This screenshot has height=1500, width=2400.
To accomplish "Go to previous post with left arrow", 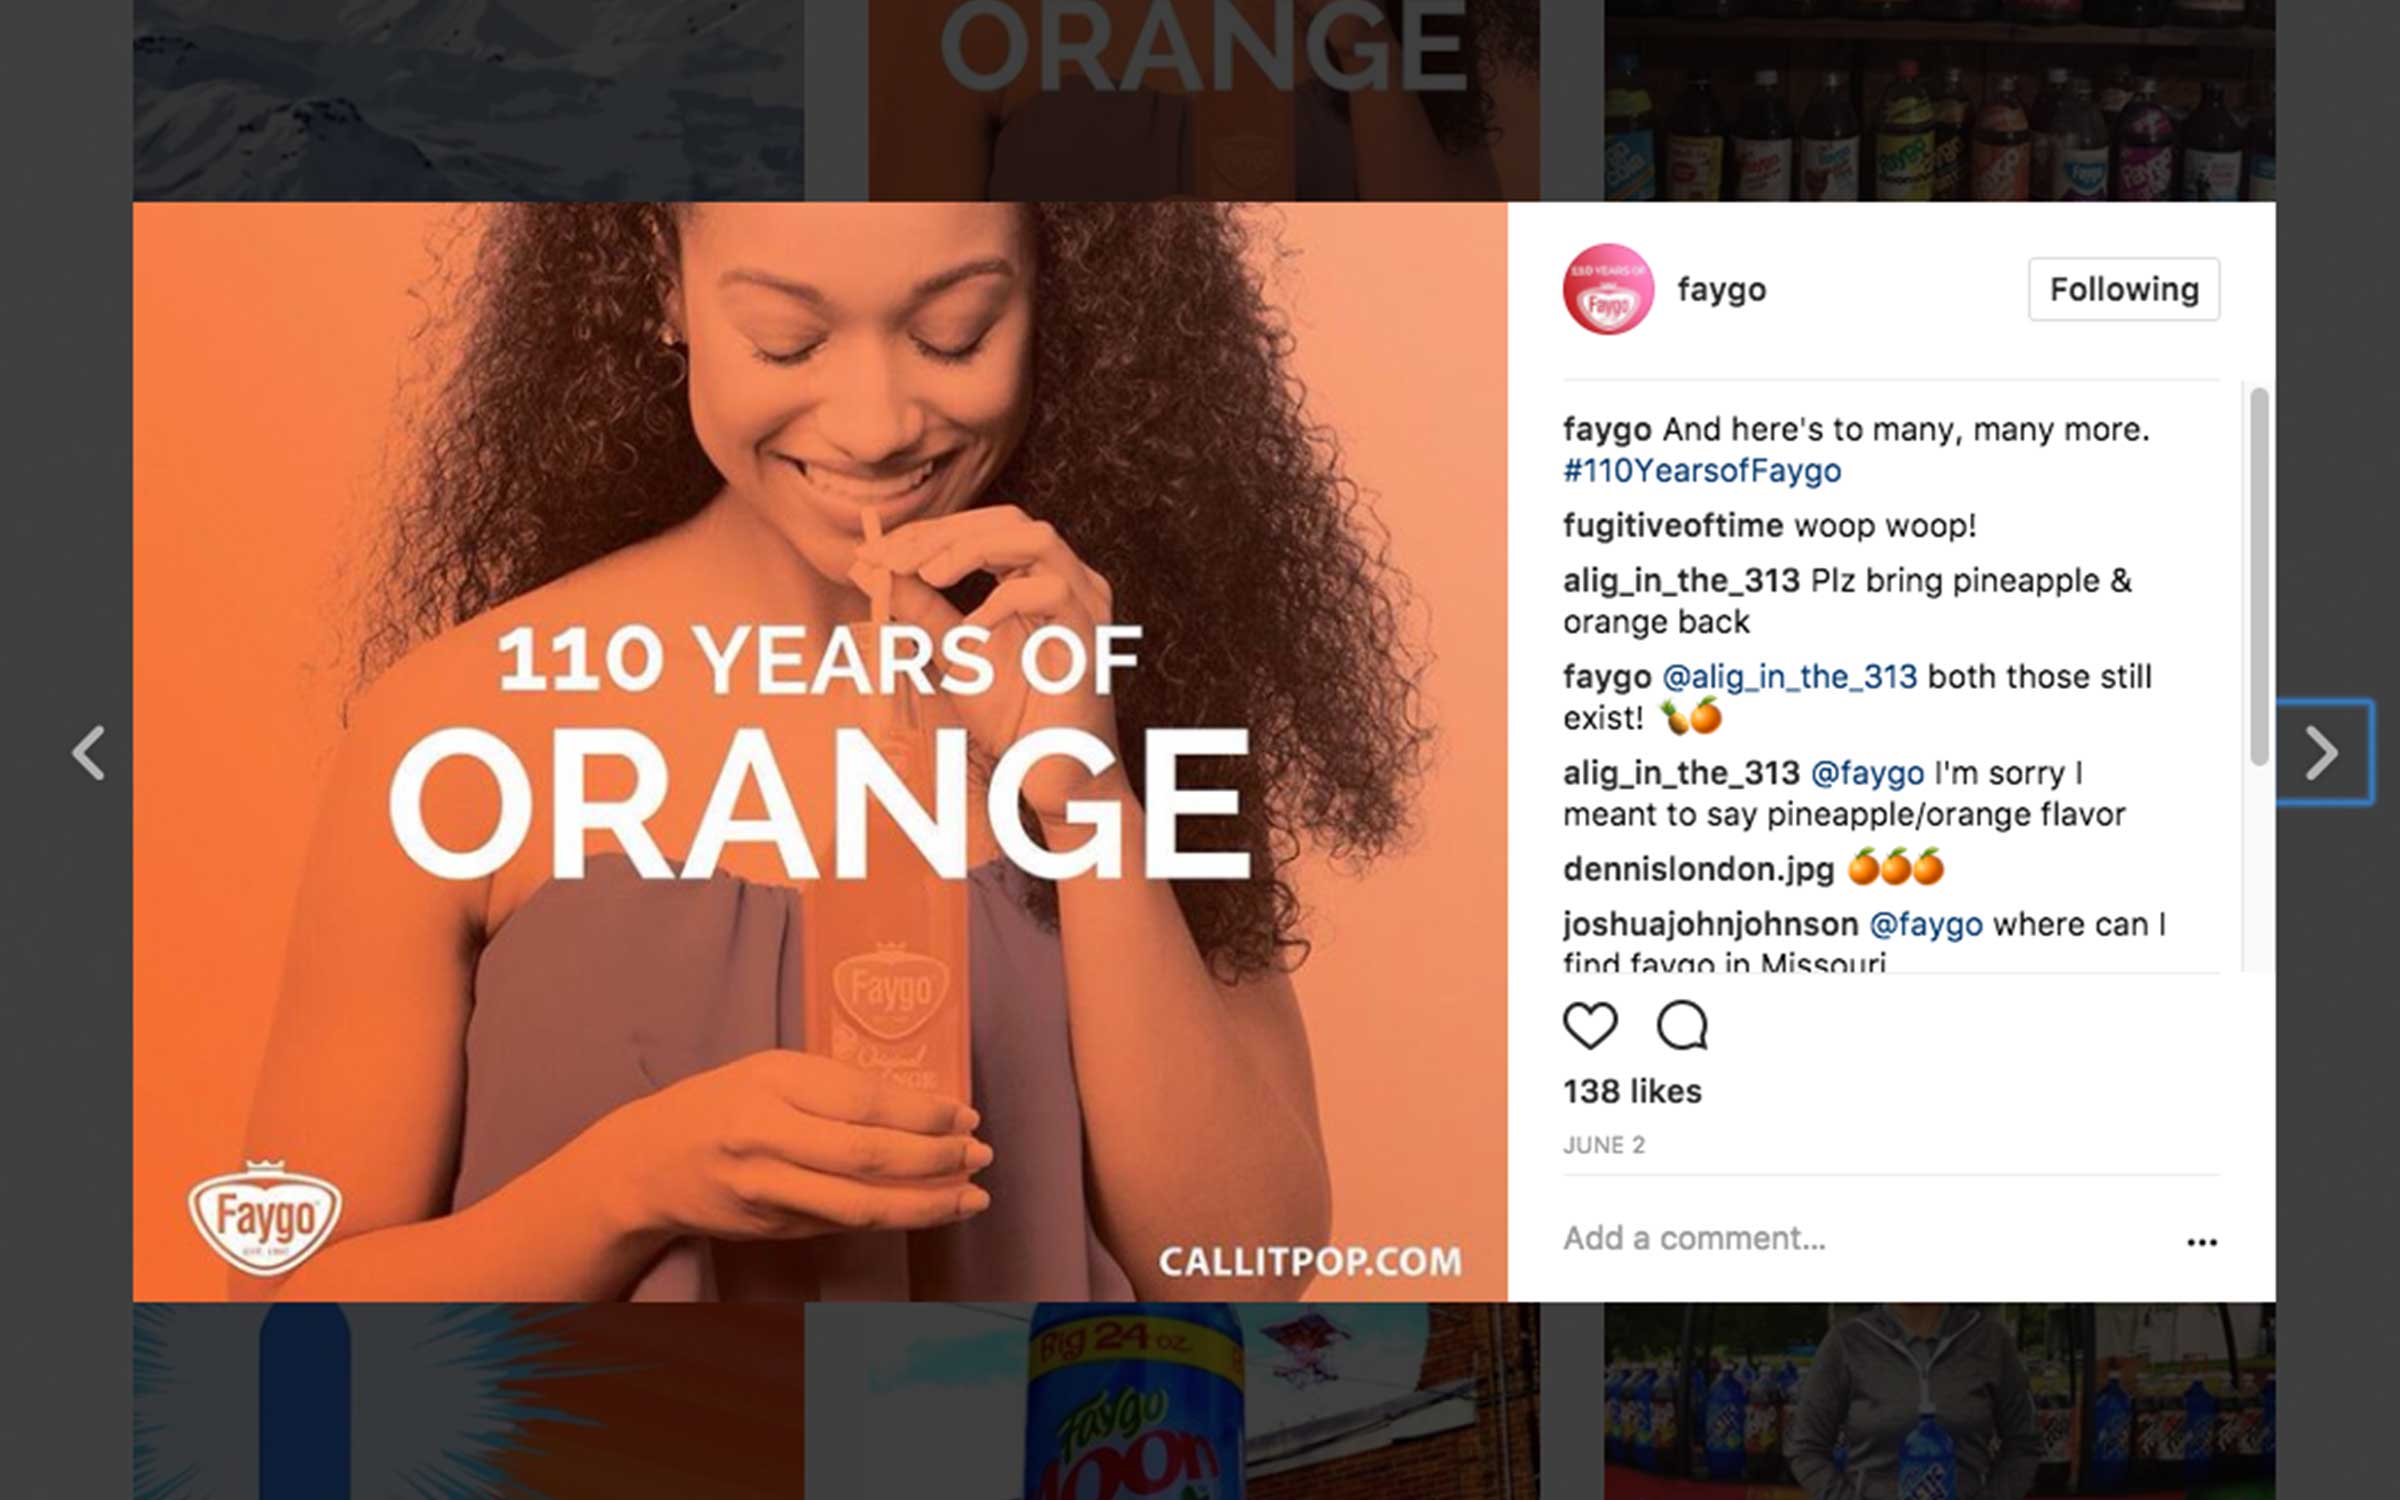I will 88,752.
